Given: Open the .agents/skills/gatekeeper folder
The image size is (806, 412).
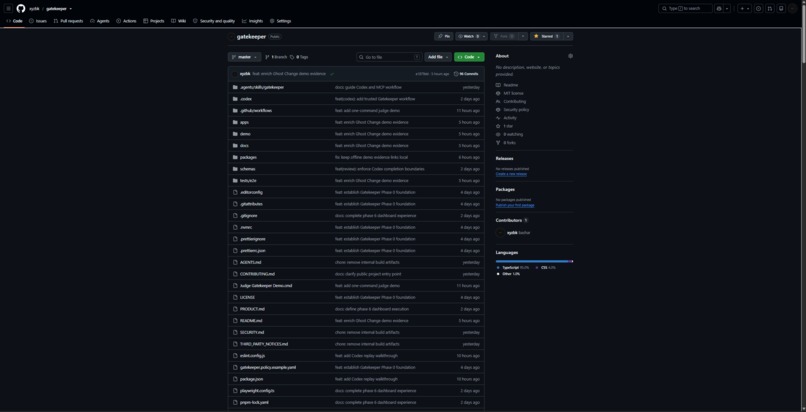Looking at the screenshot, I should (x=262, y=87).
